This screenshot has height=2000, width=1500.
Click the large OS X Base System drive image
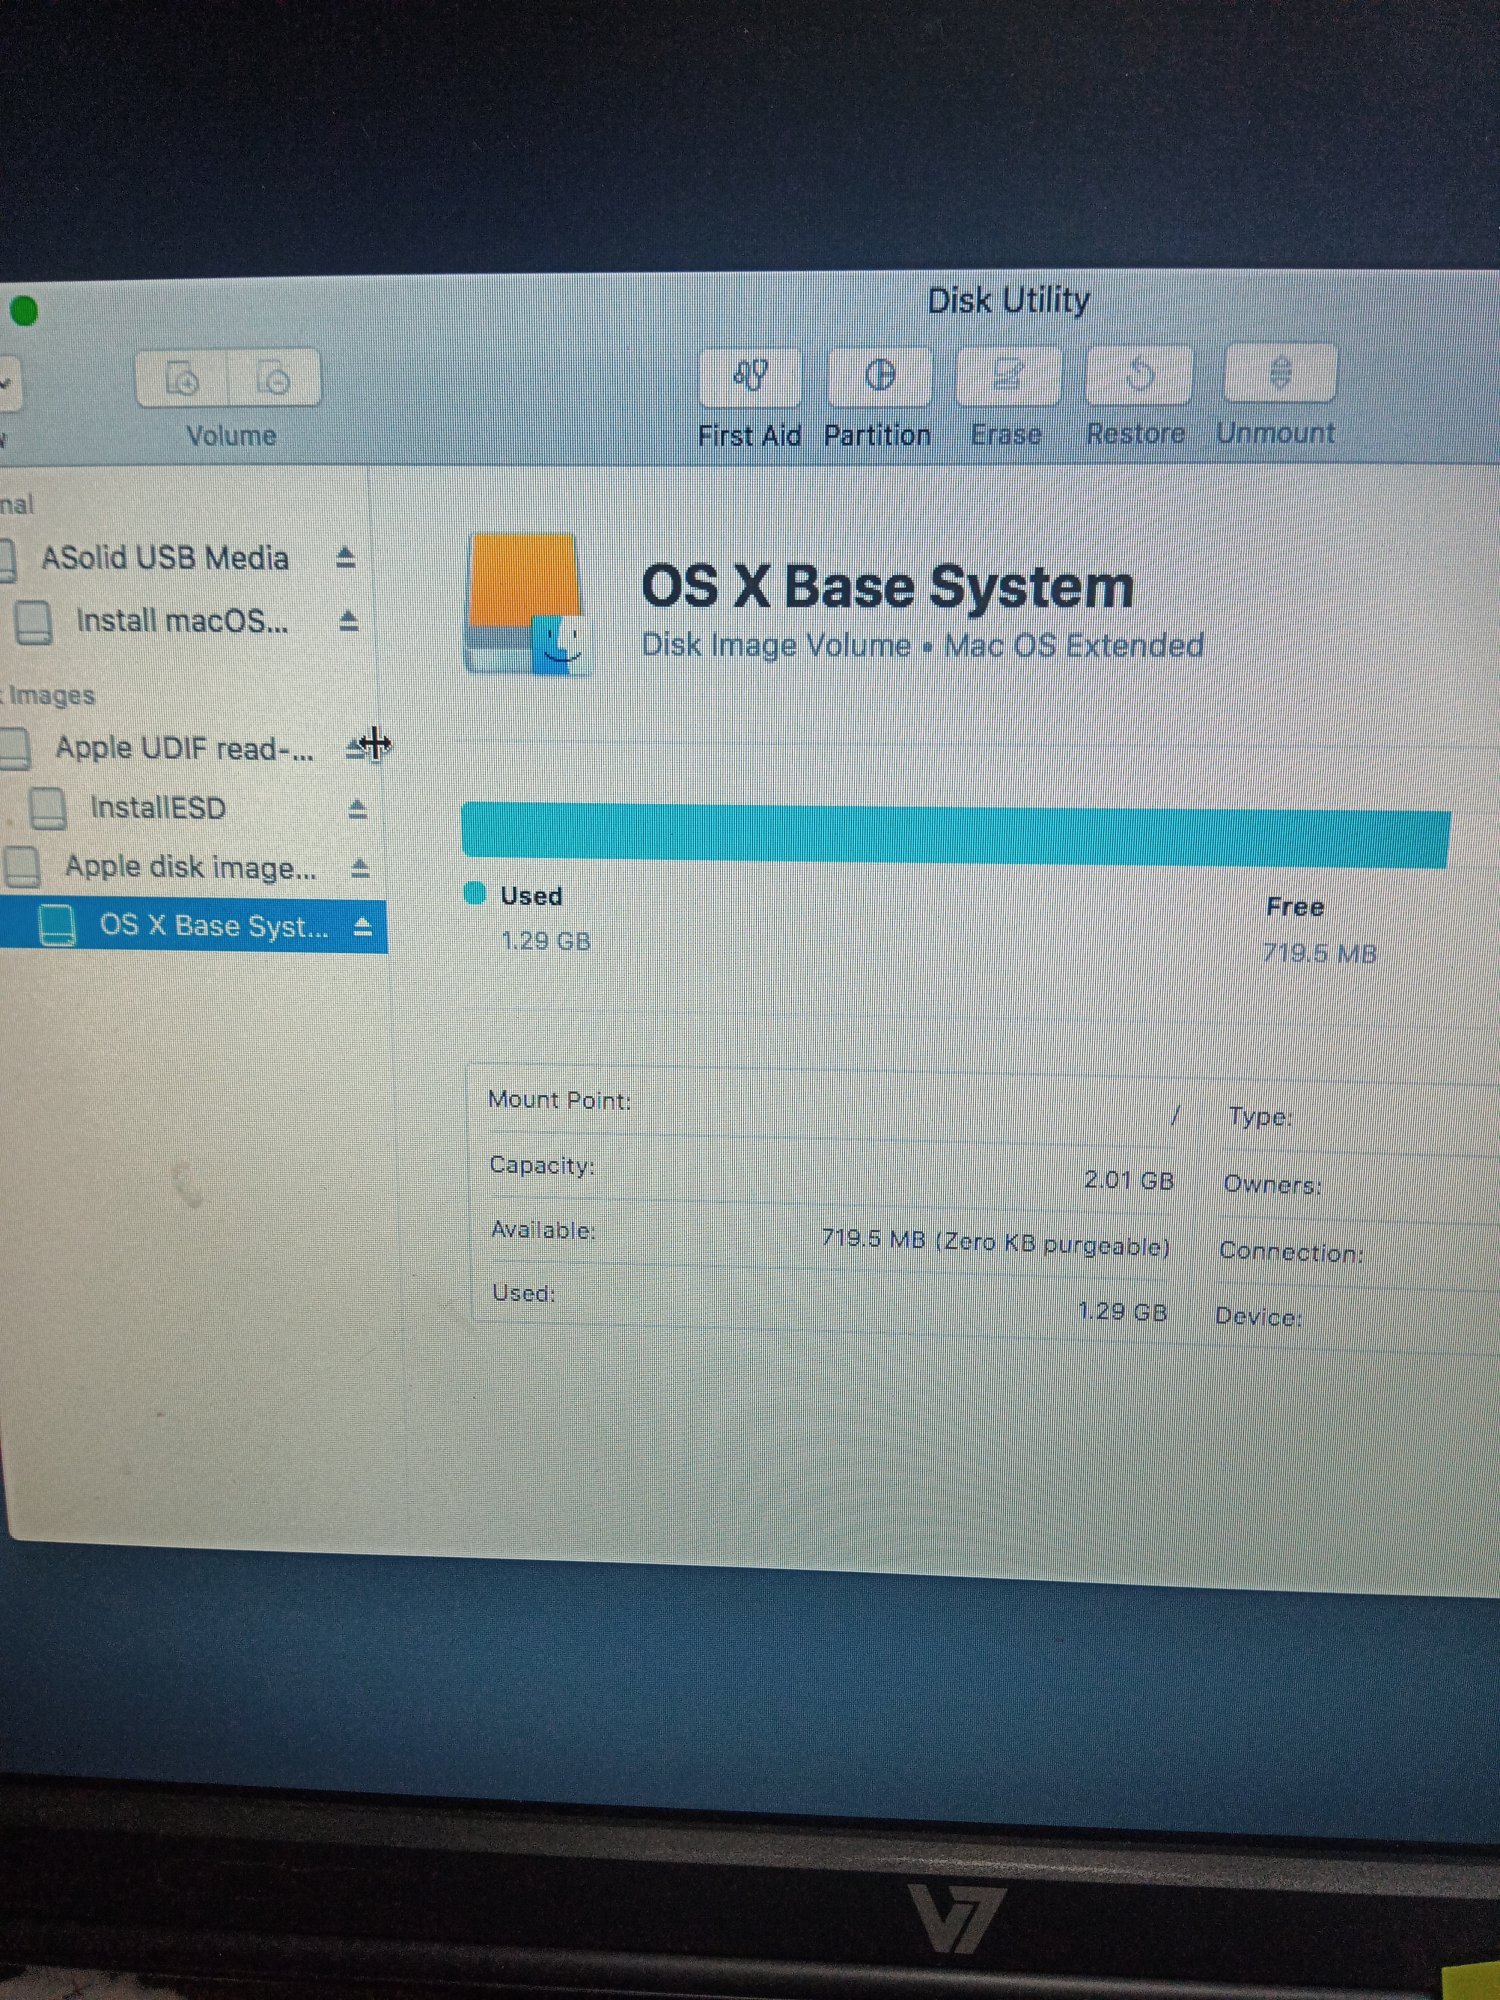[528, 605]
